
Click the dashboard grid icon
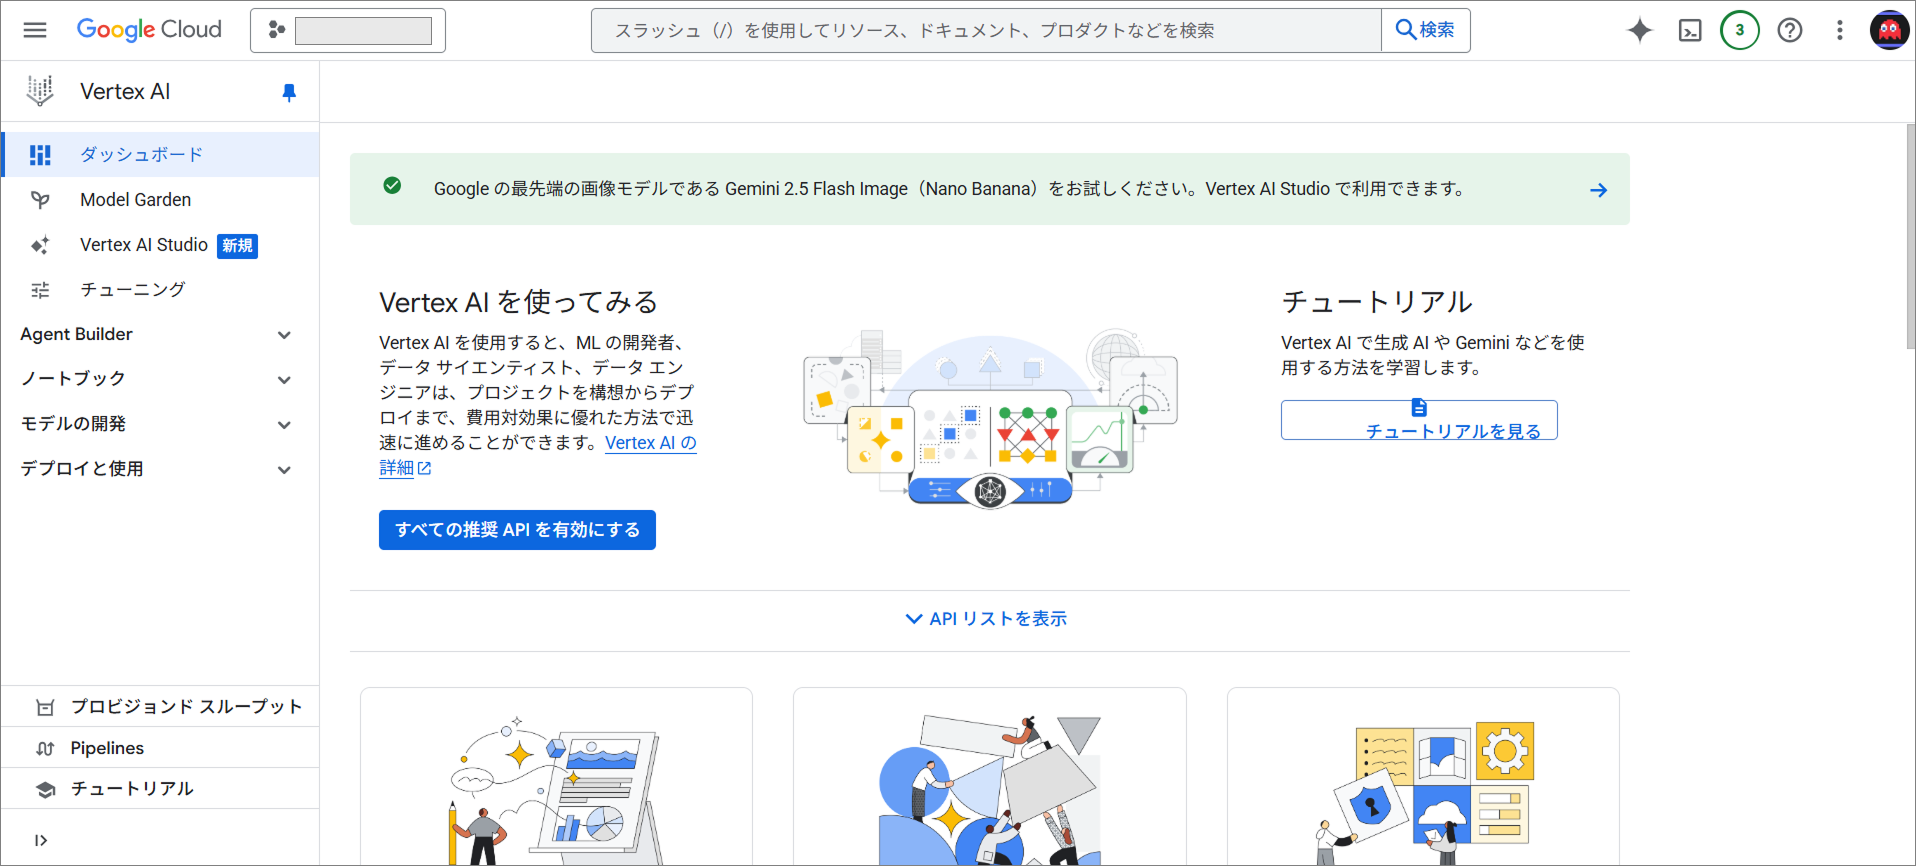pos(40,155)
